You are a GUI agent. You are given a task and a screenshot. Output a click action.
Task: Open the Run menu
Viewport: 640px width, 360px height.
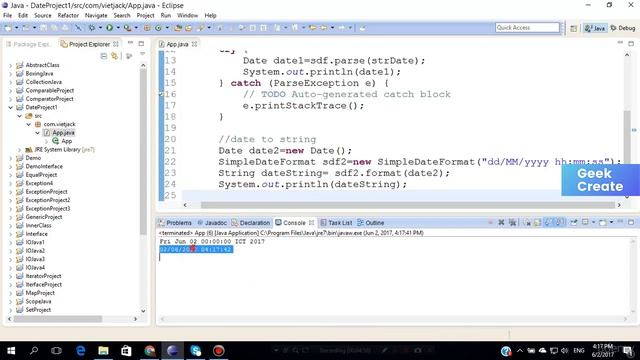tap(166, 16)
